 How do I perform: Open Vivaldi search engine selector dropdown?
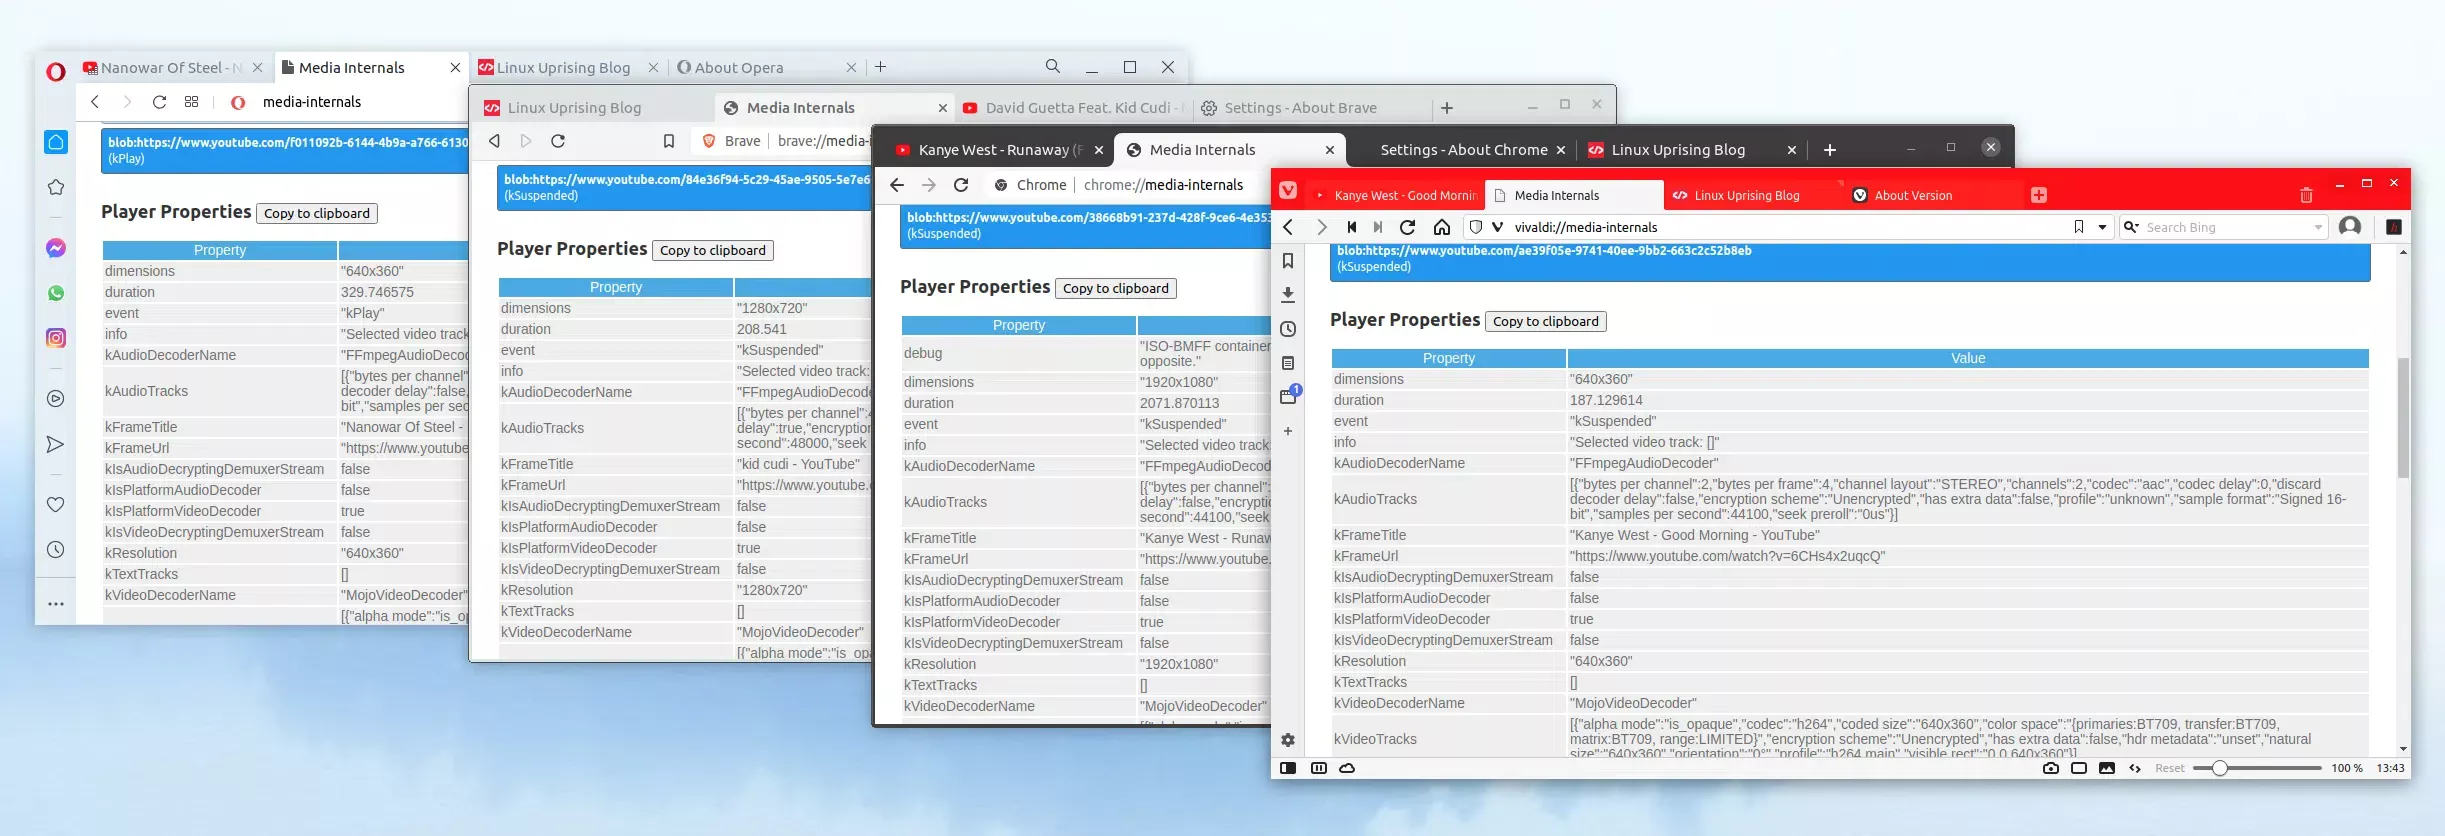pos(2131,227)
